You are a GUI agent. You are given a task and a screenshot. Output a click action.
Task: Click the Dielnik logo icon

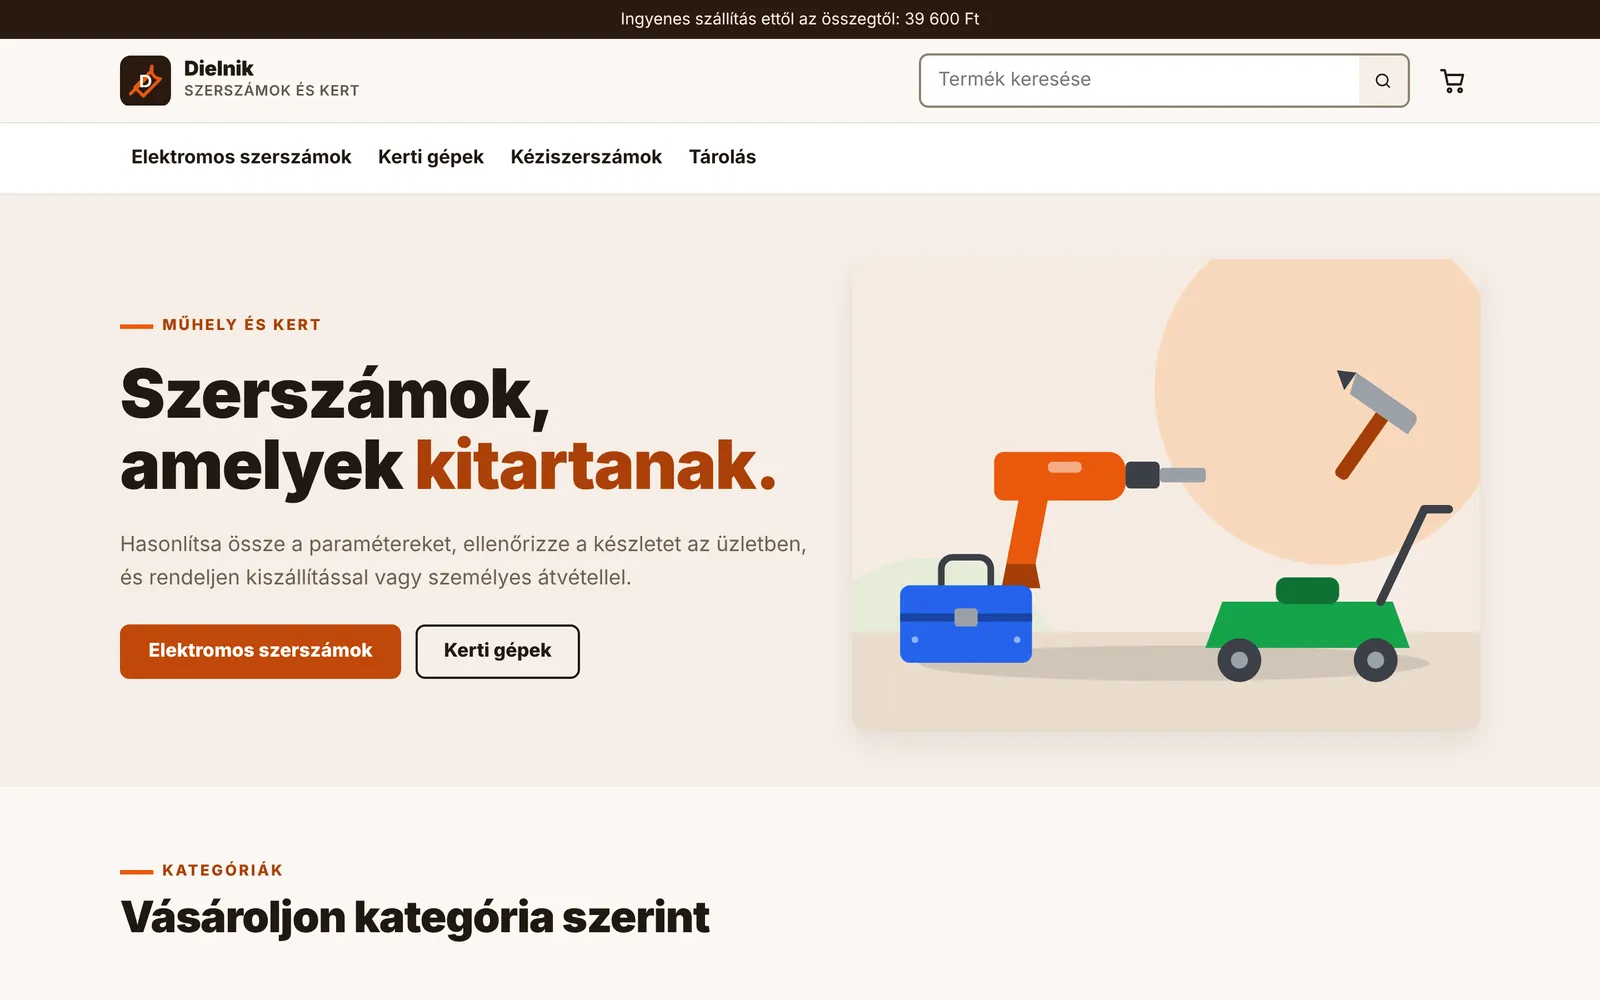(145, 80)
